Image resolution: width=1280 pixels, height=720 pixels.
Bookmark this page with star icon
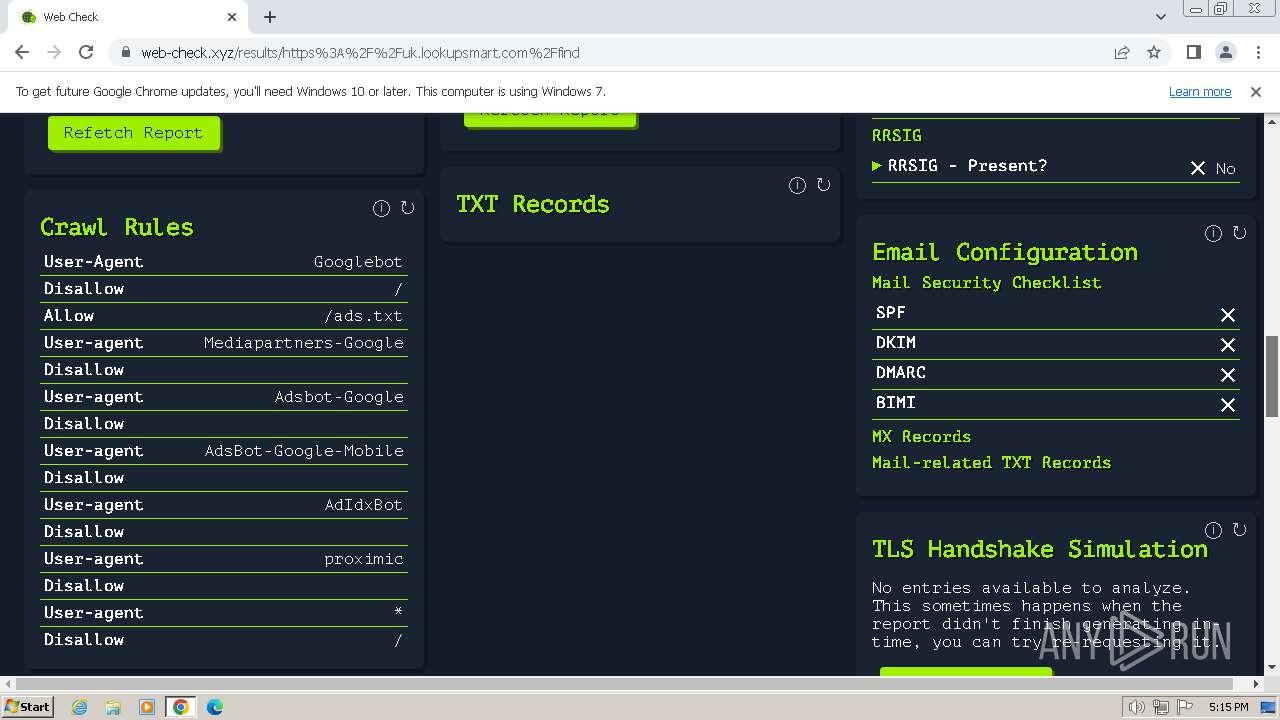click(1154, 52)
